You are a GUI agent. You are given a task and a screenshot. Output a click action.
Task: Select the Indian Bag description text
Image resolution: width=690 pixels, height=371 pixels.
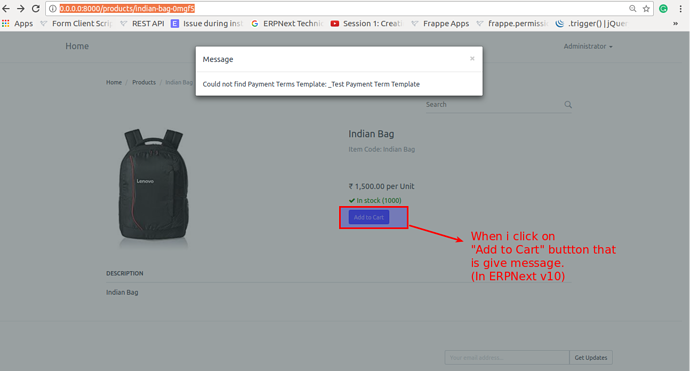pyautogui.click(x=122, y=292)
